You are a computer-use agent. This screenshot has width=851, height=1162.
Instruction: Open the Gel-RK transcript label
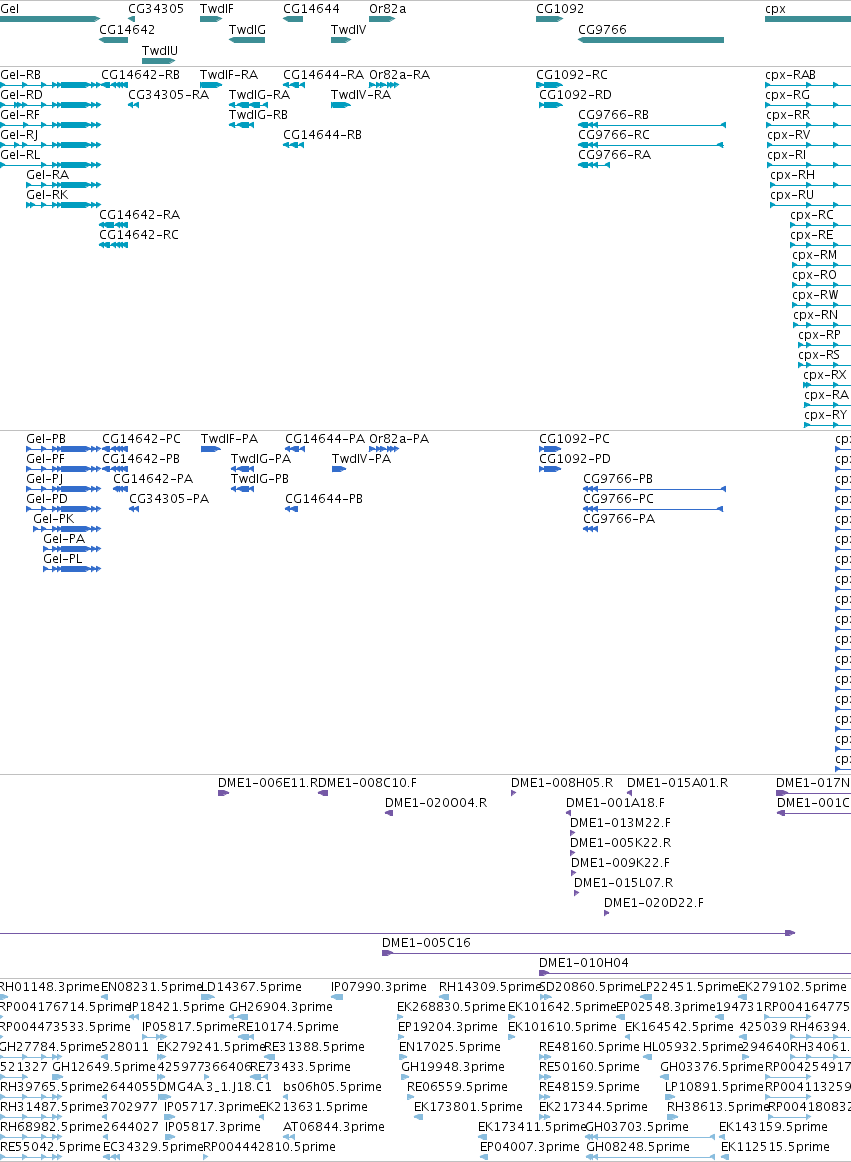pos(47,195)
